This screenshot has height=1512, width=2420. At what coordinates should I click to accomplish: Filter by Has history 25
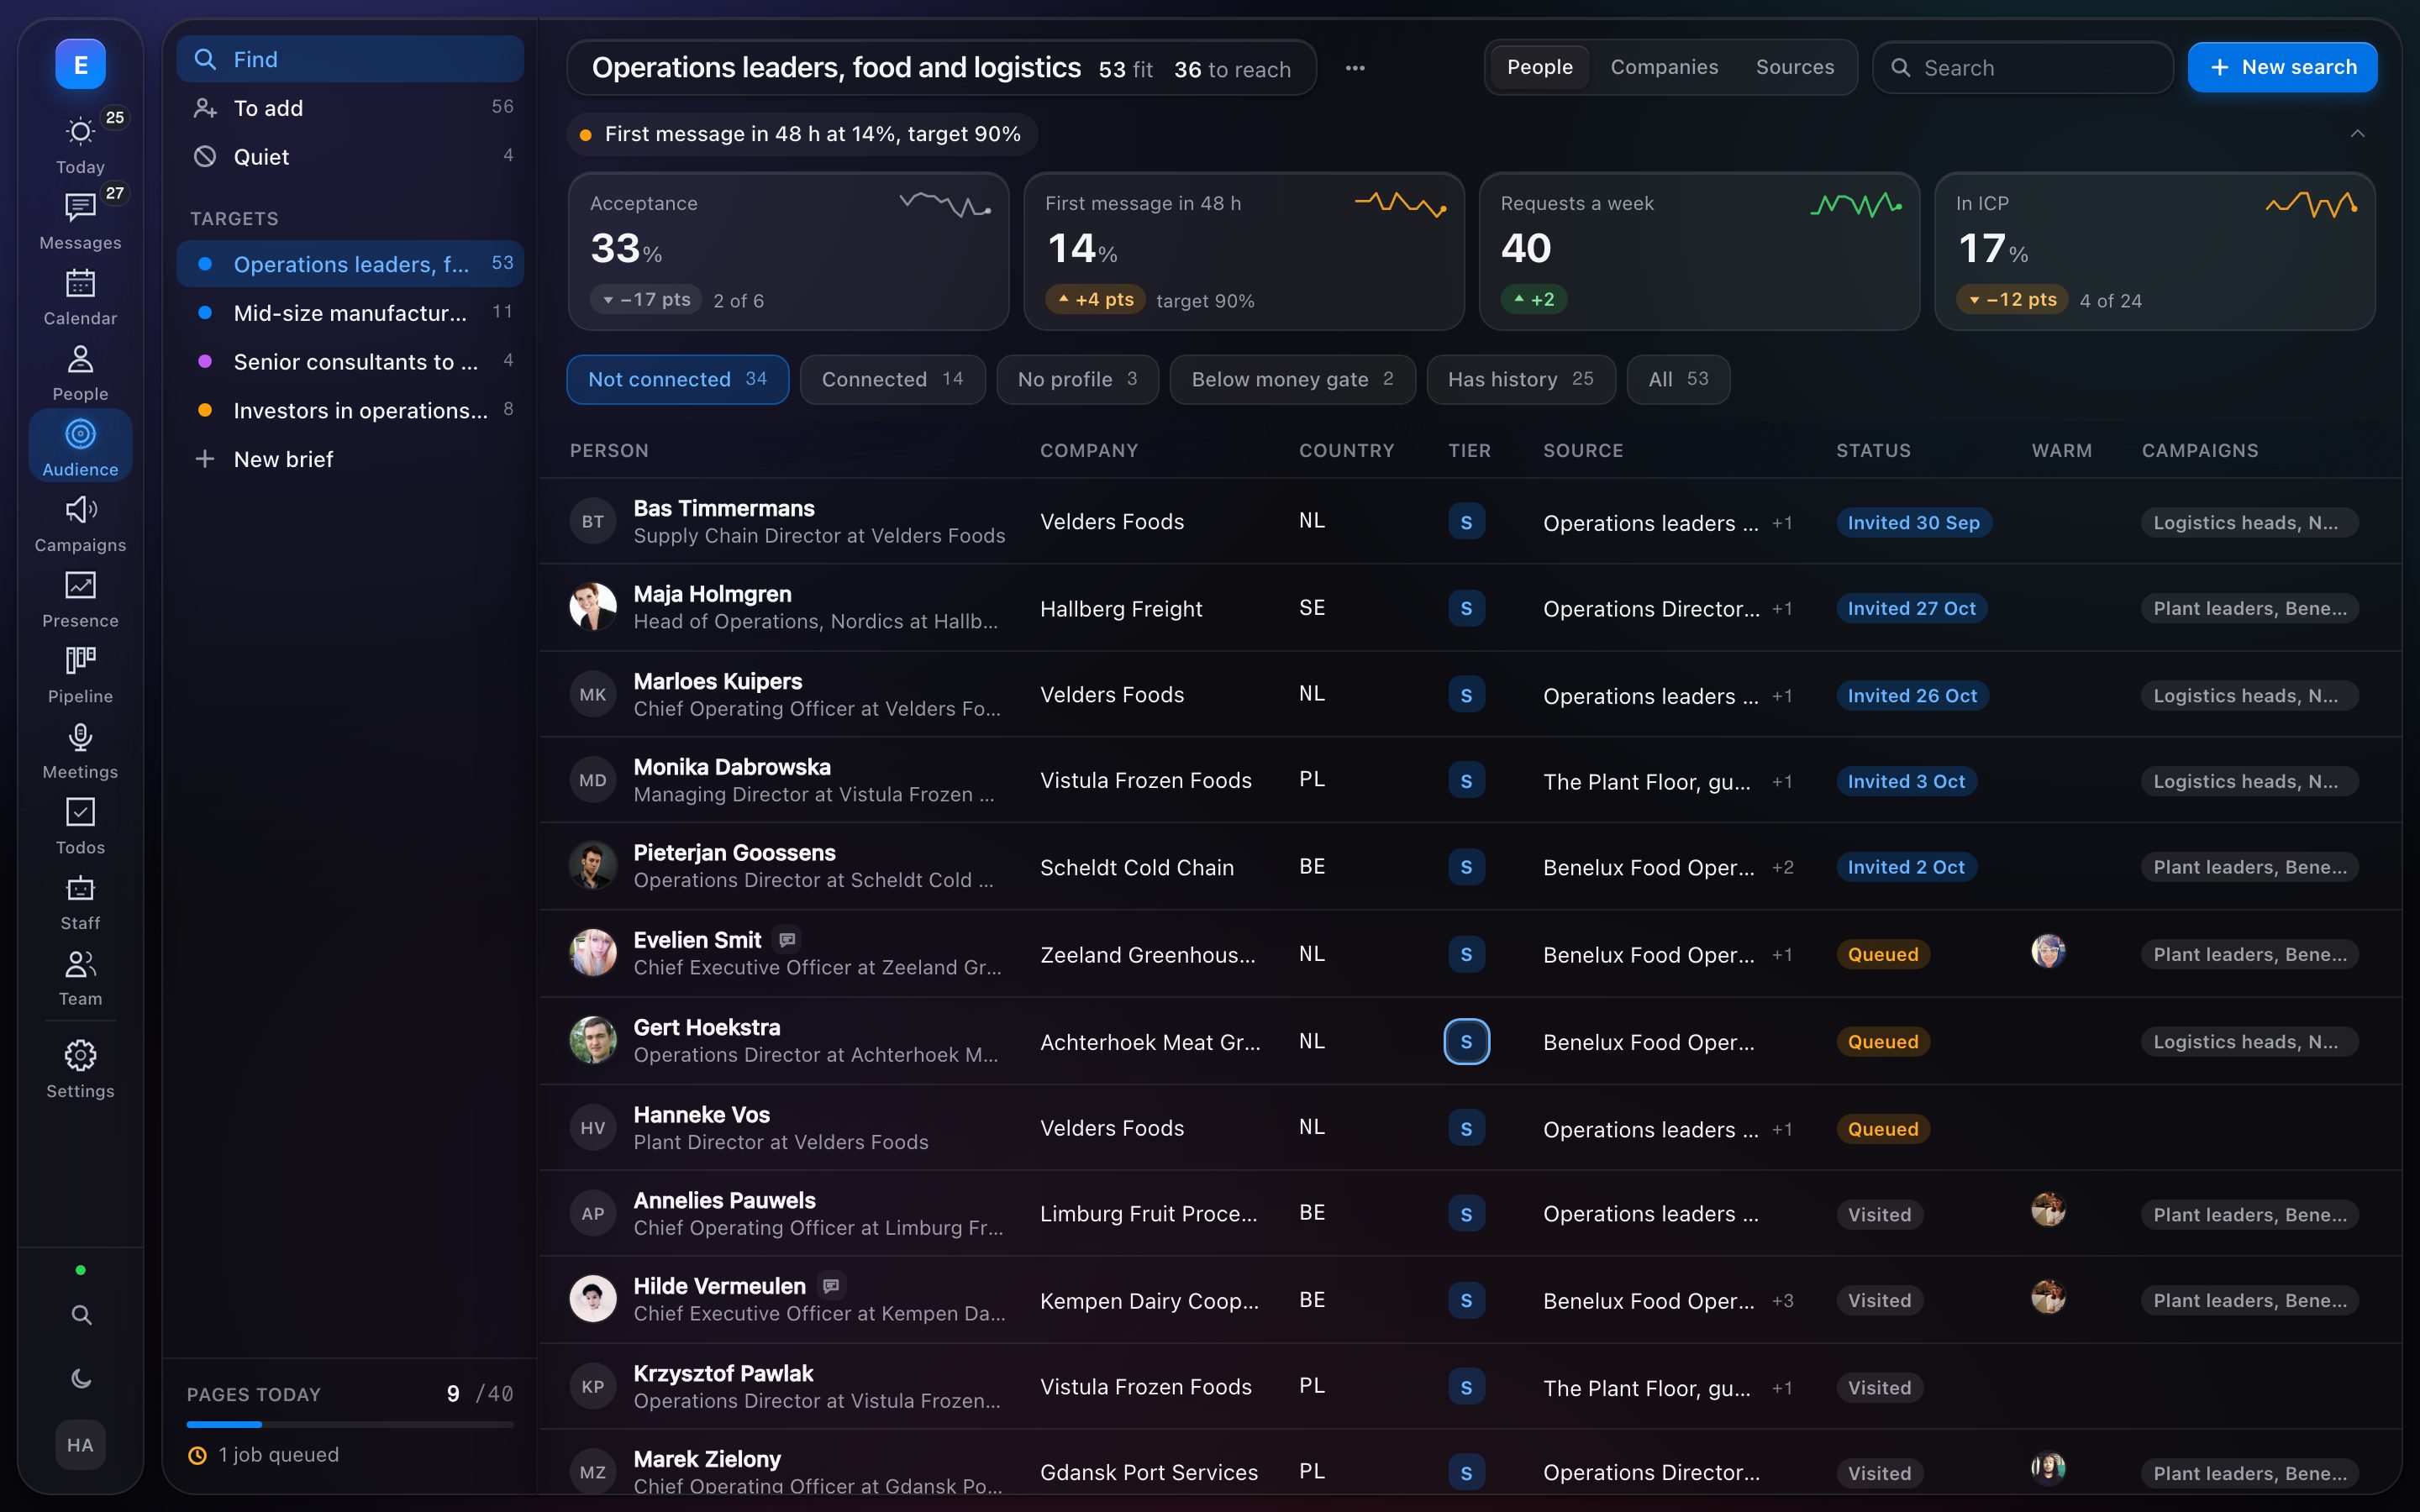1520,379
